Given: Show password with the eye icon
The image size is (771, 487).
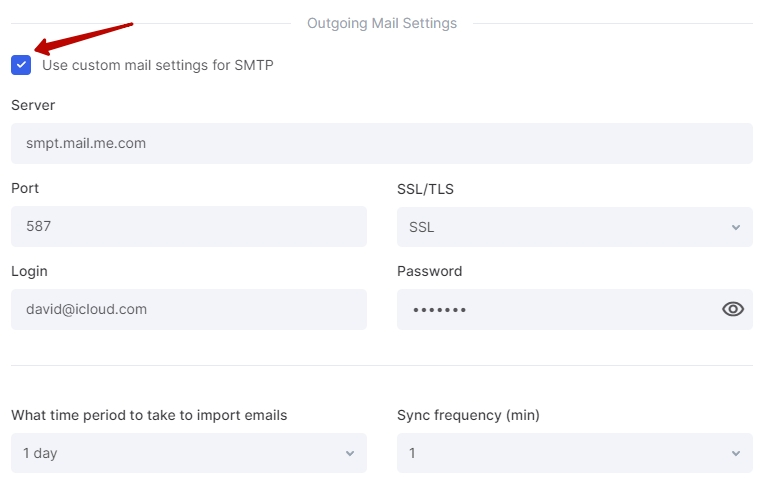Looking at the screenshot, I should click(x=733, y=309).
